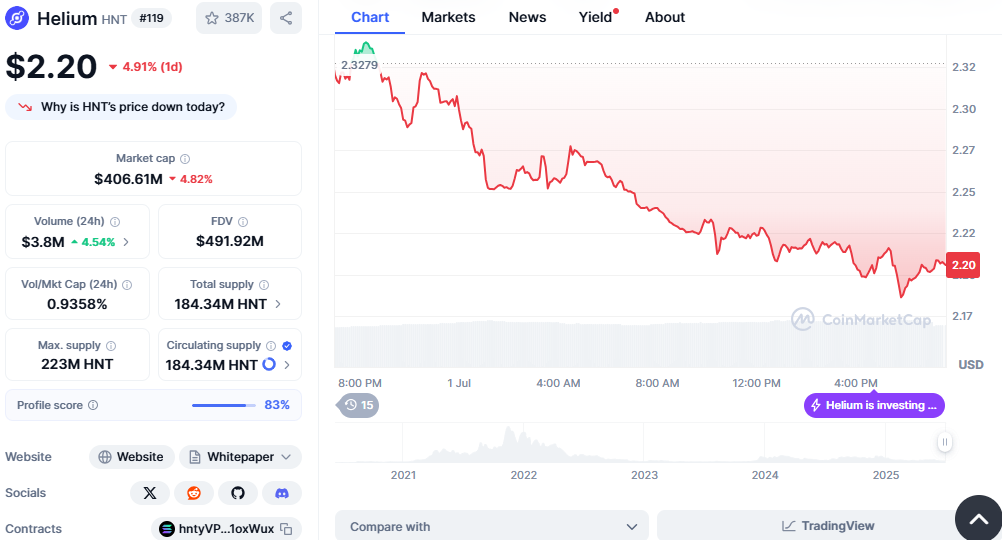This screenshot has height=540, width=1002.
Task: Click the Helium coin logo icon
Action: [17, 18]
